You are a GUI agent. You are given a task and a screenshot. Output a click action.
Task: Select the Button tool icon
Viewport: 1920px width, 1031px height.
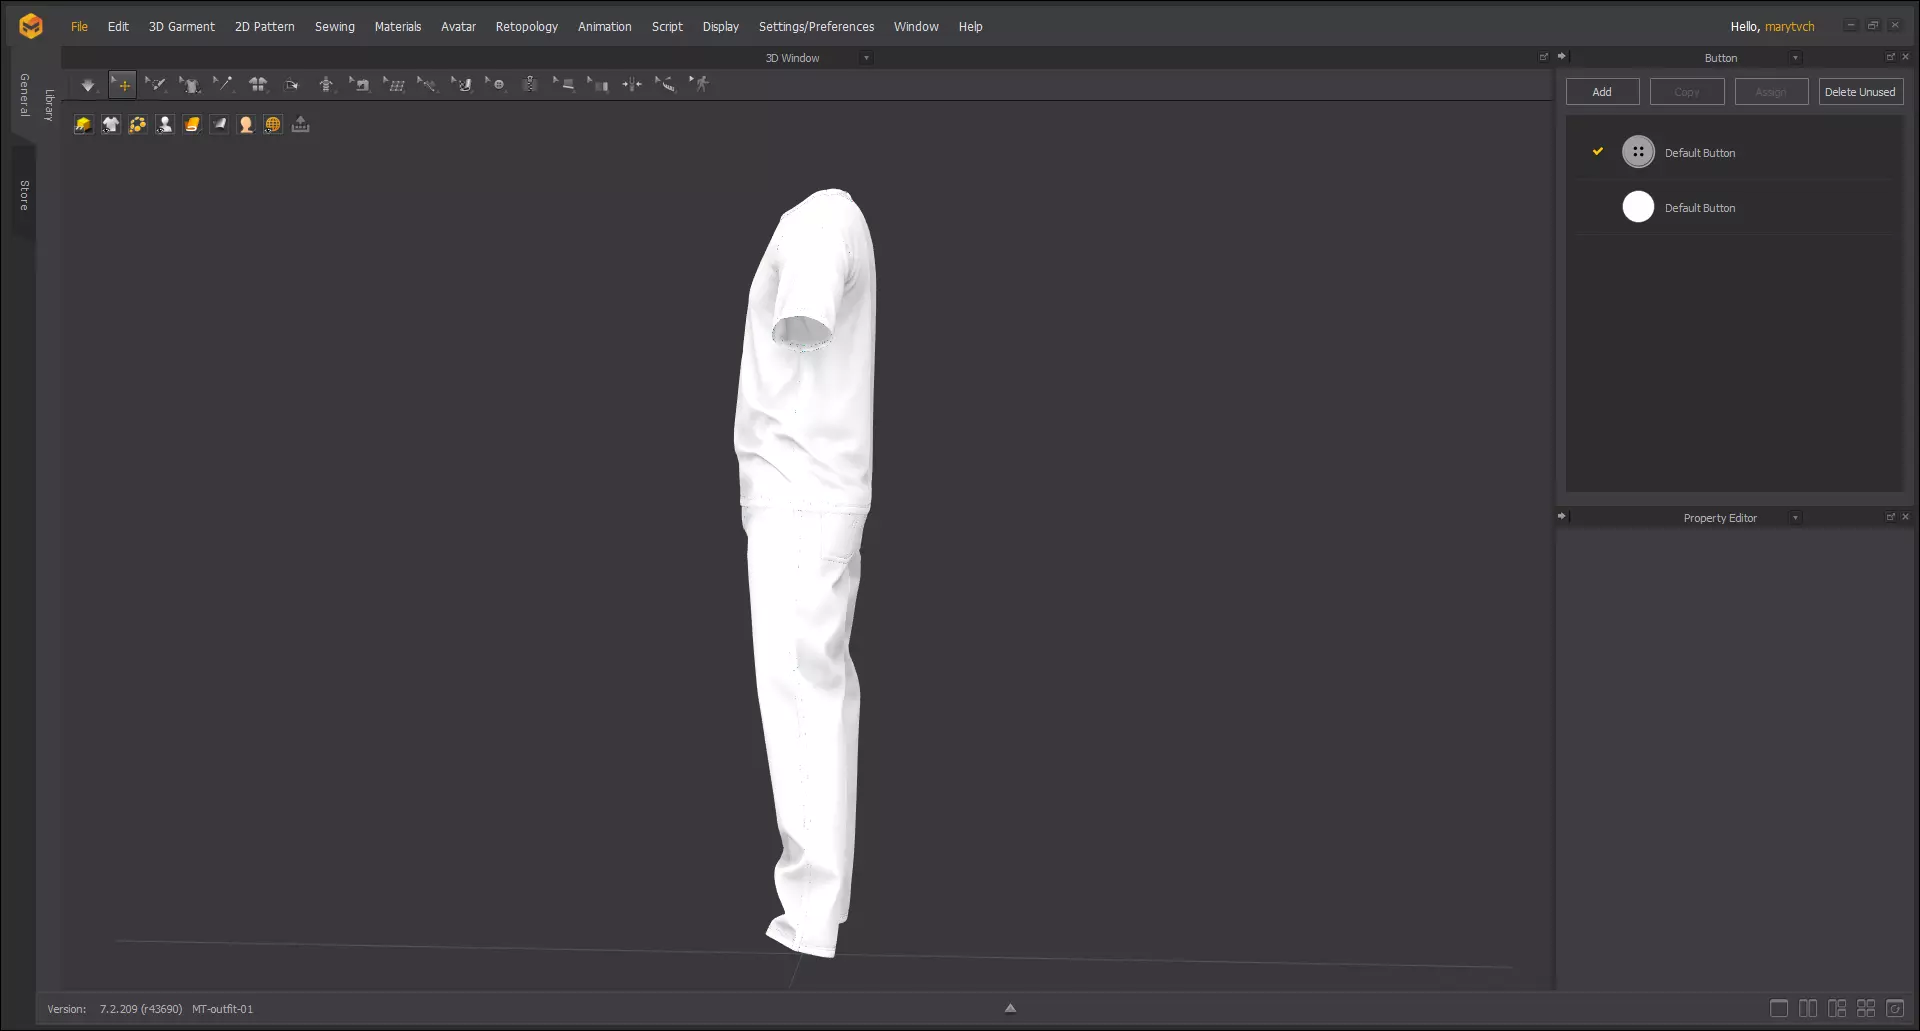click(x=497, y=85)
